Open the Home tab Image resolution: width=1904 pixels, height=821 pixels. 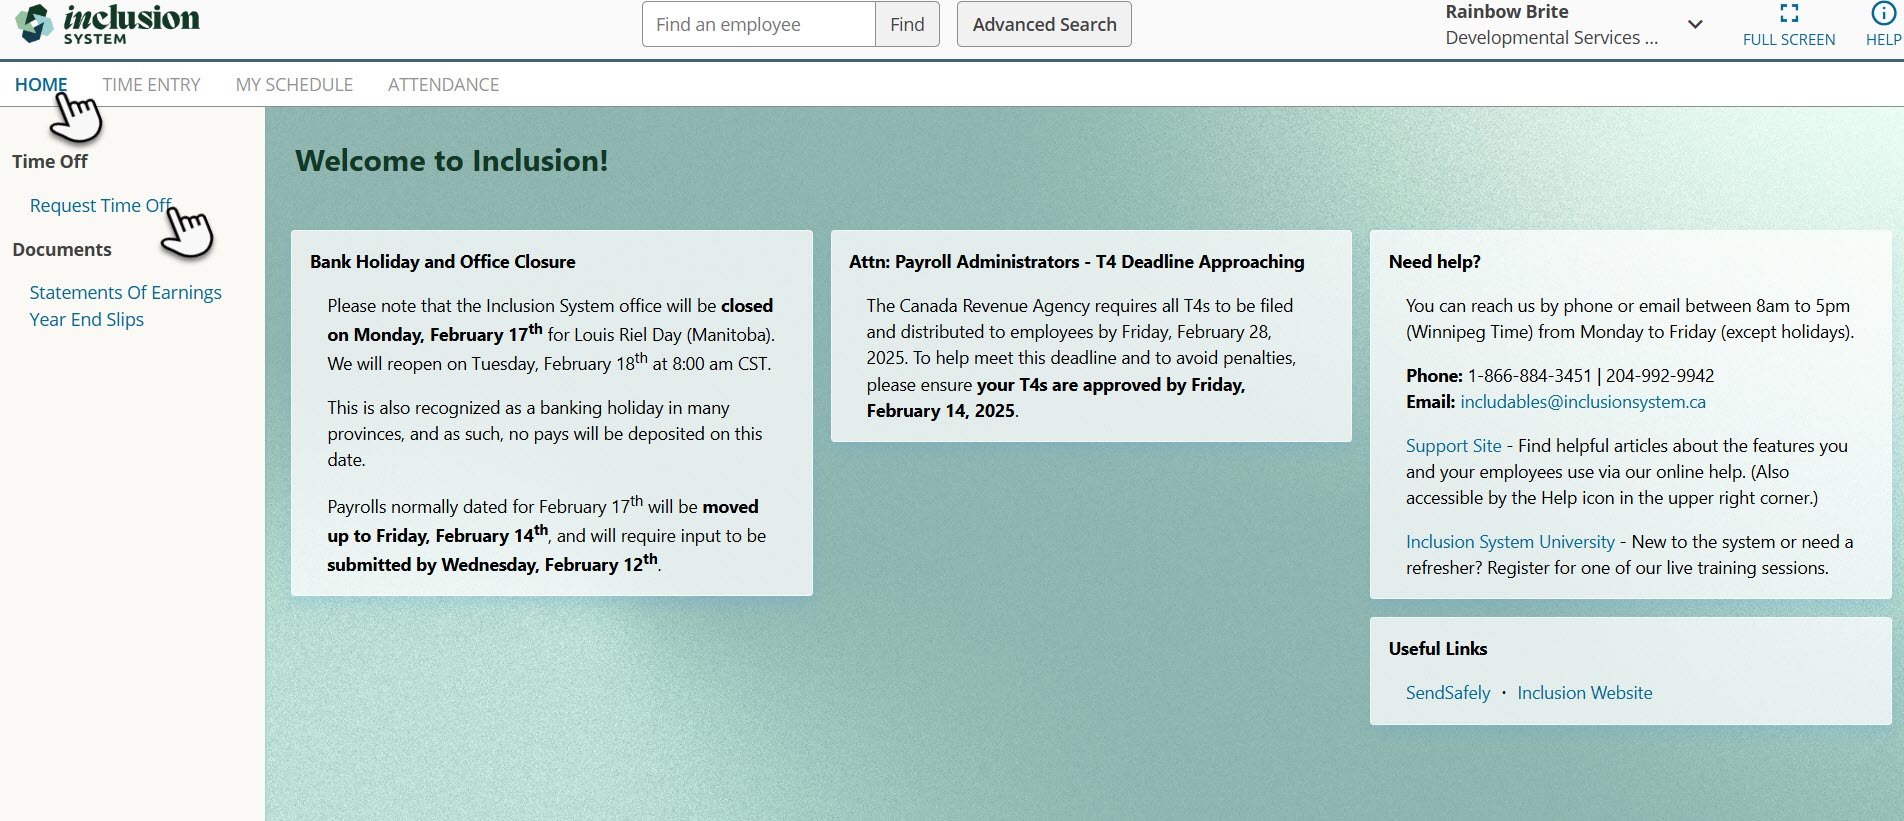tap(41, 85)
